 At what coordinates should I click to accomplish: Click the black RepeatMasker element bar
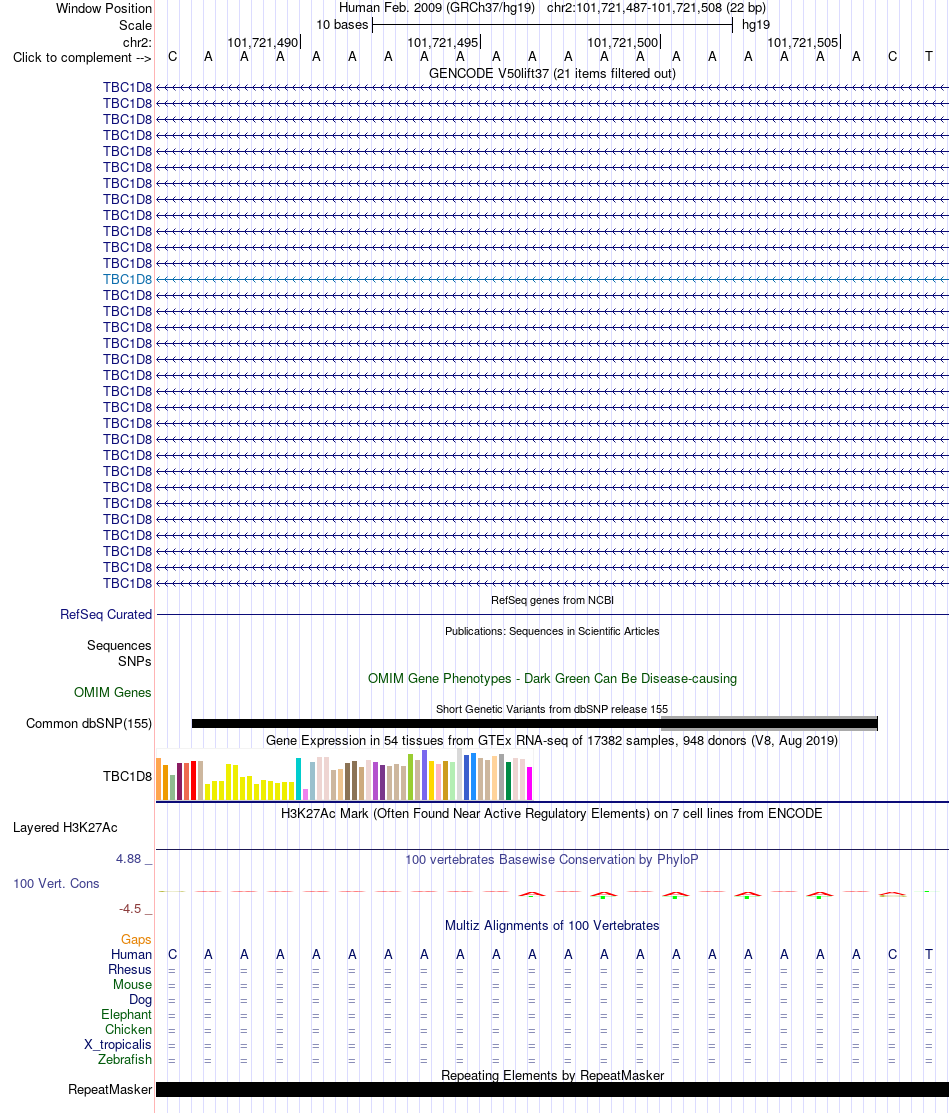552,1090
